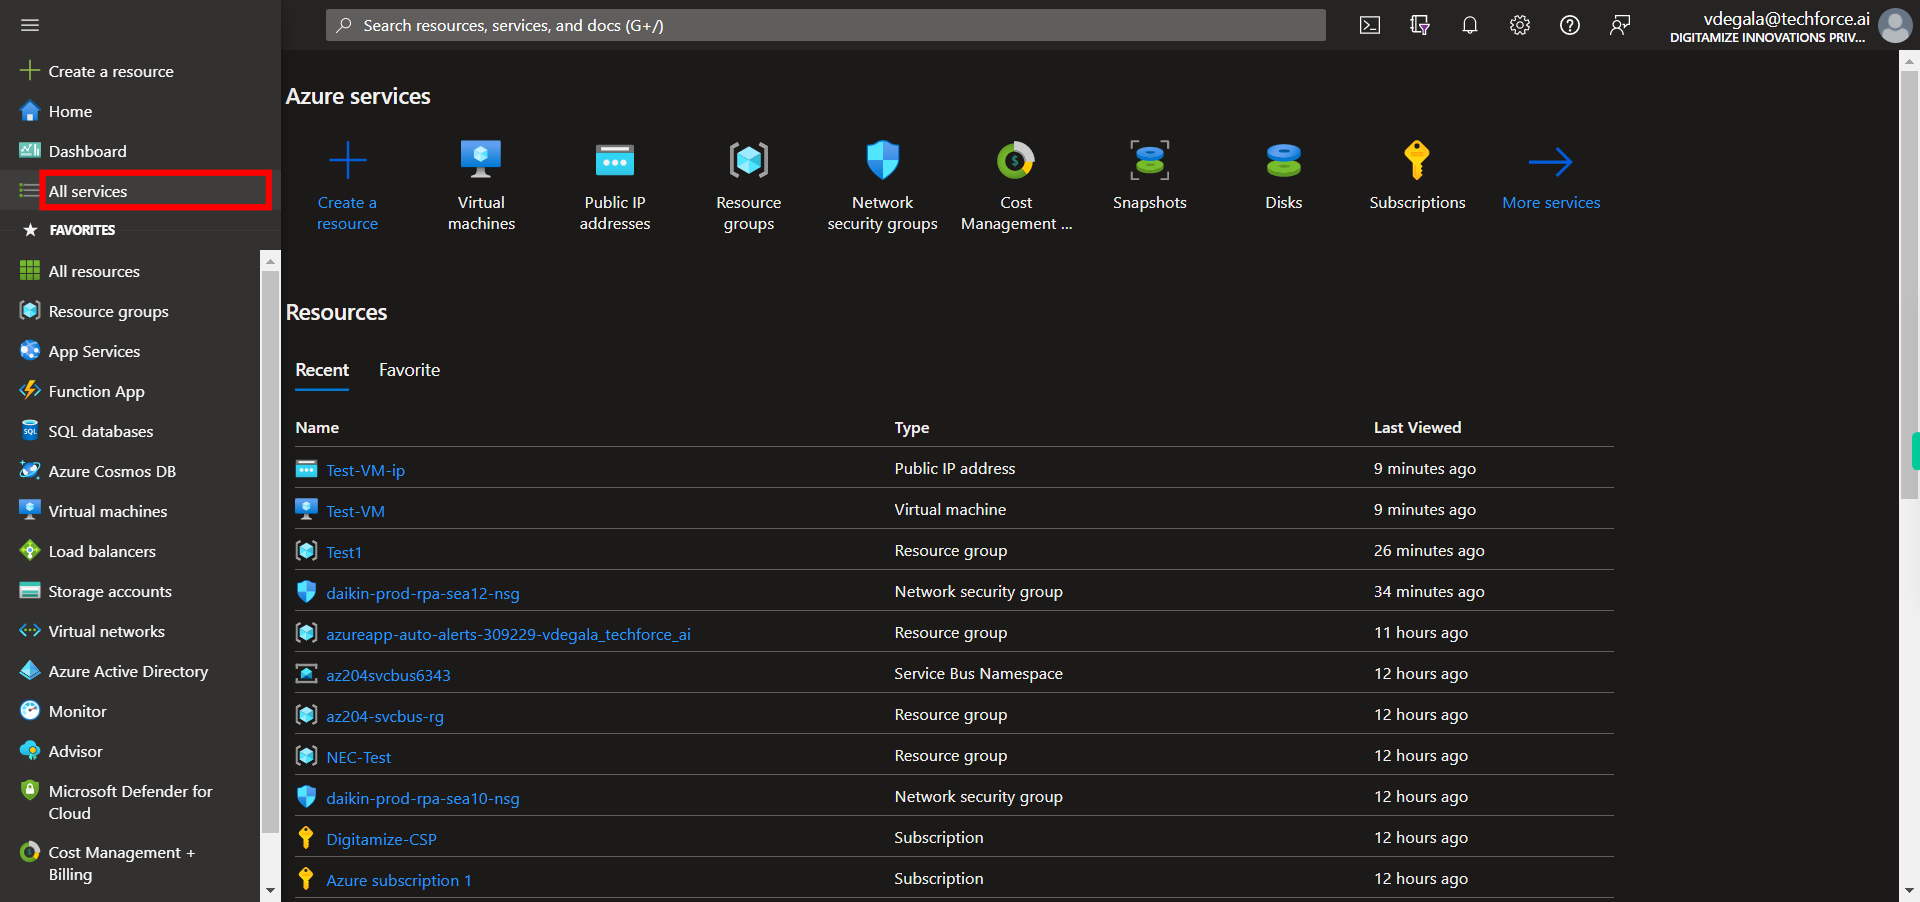The height and width of the screenshot is (902, 1920).
Task: Open Snapshots service tile
Action: click(x=1150, y=176)
